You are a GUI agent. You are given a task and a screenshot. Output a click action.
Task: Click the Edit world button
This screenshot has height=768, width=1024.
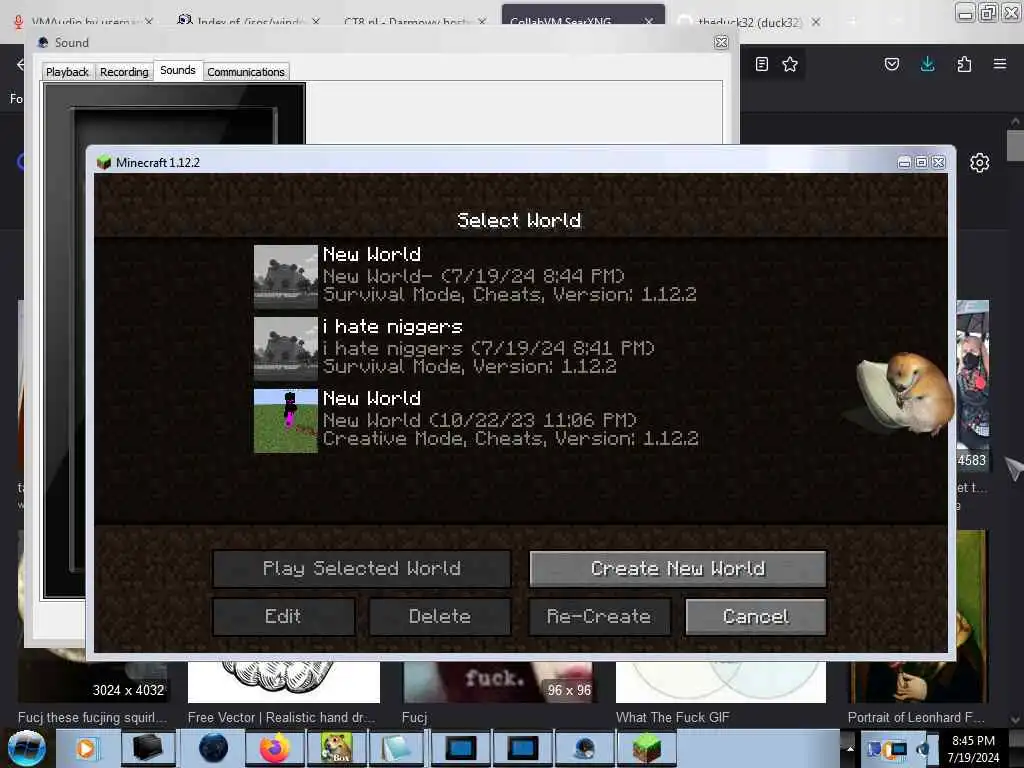click(x=283, y=616)
